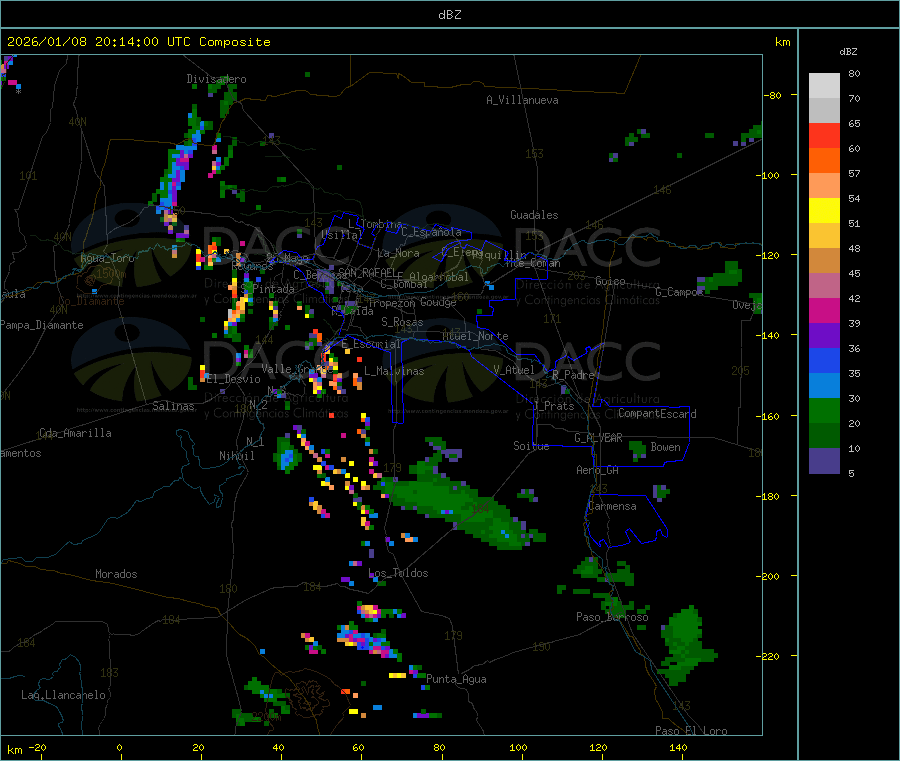Select the Guadales location label
Screen dimensions: 900x761
point(534,215)
